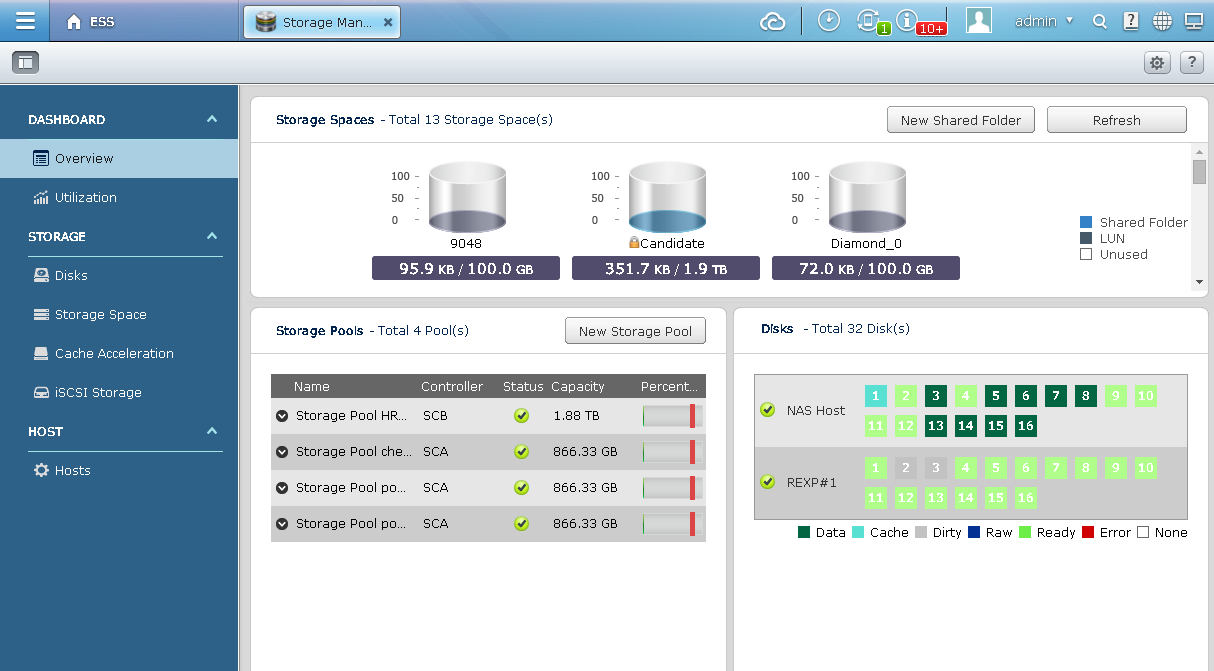Collapse the sidebar with the panel toggle
This screenshot has height=671, width=1214.
coord(25,62)
